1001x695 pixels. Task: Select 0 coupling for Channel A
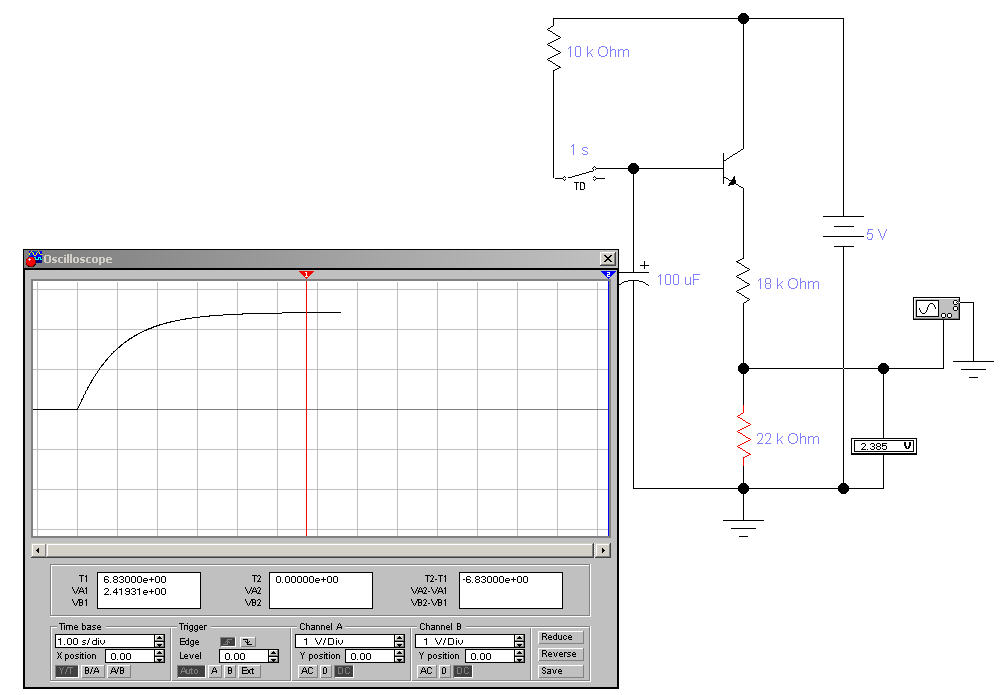(325, 671)
